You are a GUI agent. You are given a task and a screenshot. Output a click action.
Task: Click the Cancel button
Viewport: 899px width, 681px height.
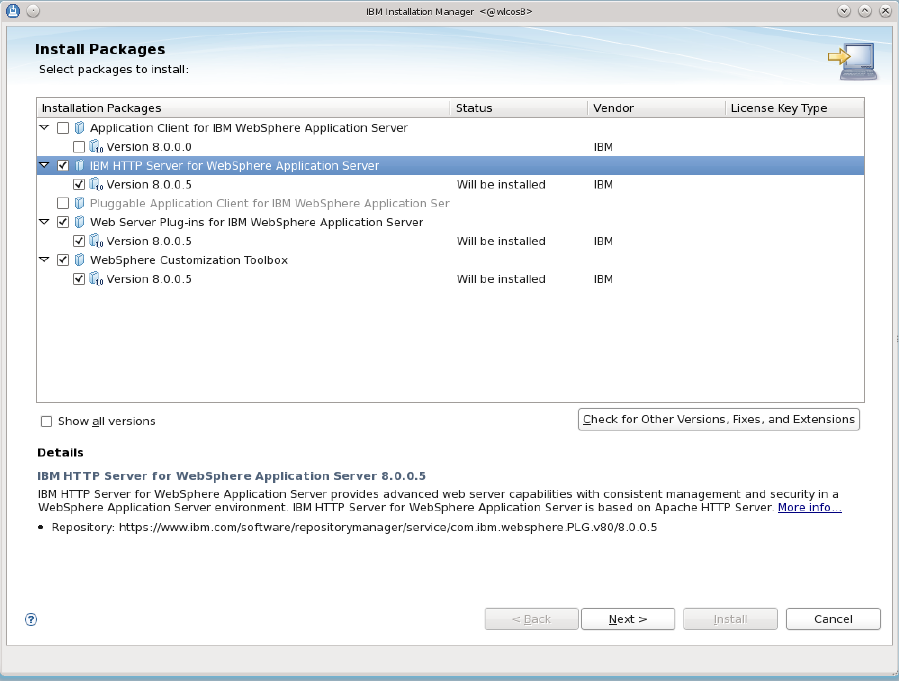[x=833, y=619]
